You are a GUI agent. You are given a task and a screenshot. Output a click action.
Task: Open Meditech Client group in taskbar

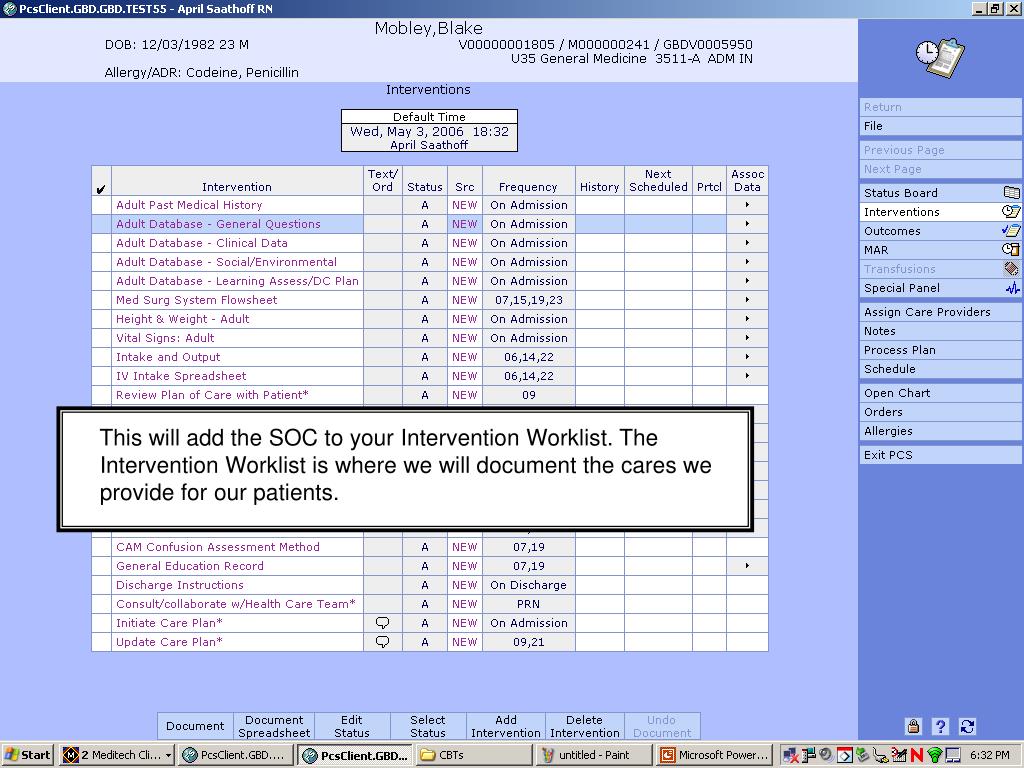[117, 755]
